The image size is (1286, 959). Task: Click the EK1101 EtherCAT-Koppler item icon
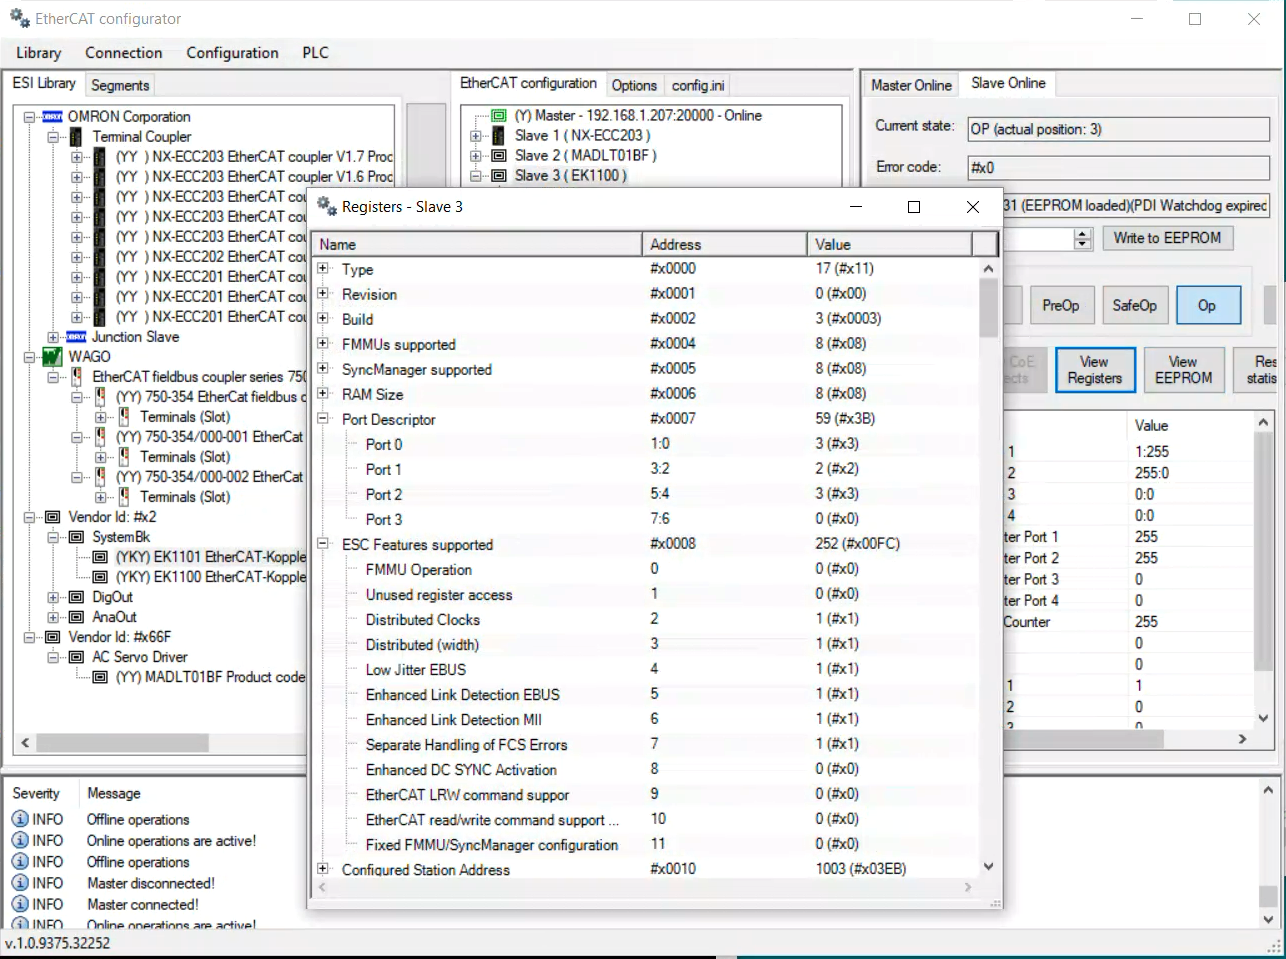tap(100, 557)
